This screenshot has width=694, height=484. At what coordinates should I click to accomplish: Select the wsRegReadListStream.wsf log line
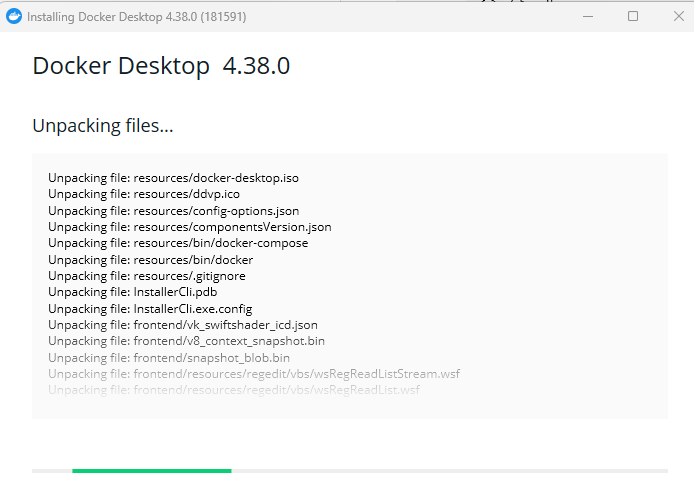click(x=254, y=374)
